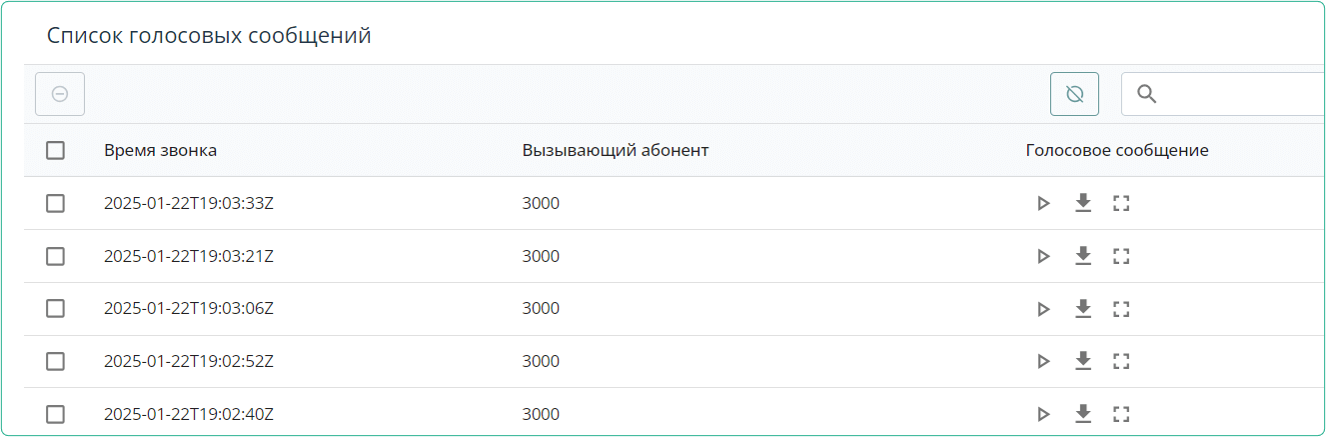This screenshot has height=437, width=1326.
Task: Focus the search input field
Action: click(x=1240, y=94)
